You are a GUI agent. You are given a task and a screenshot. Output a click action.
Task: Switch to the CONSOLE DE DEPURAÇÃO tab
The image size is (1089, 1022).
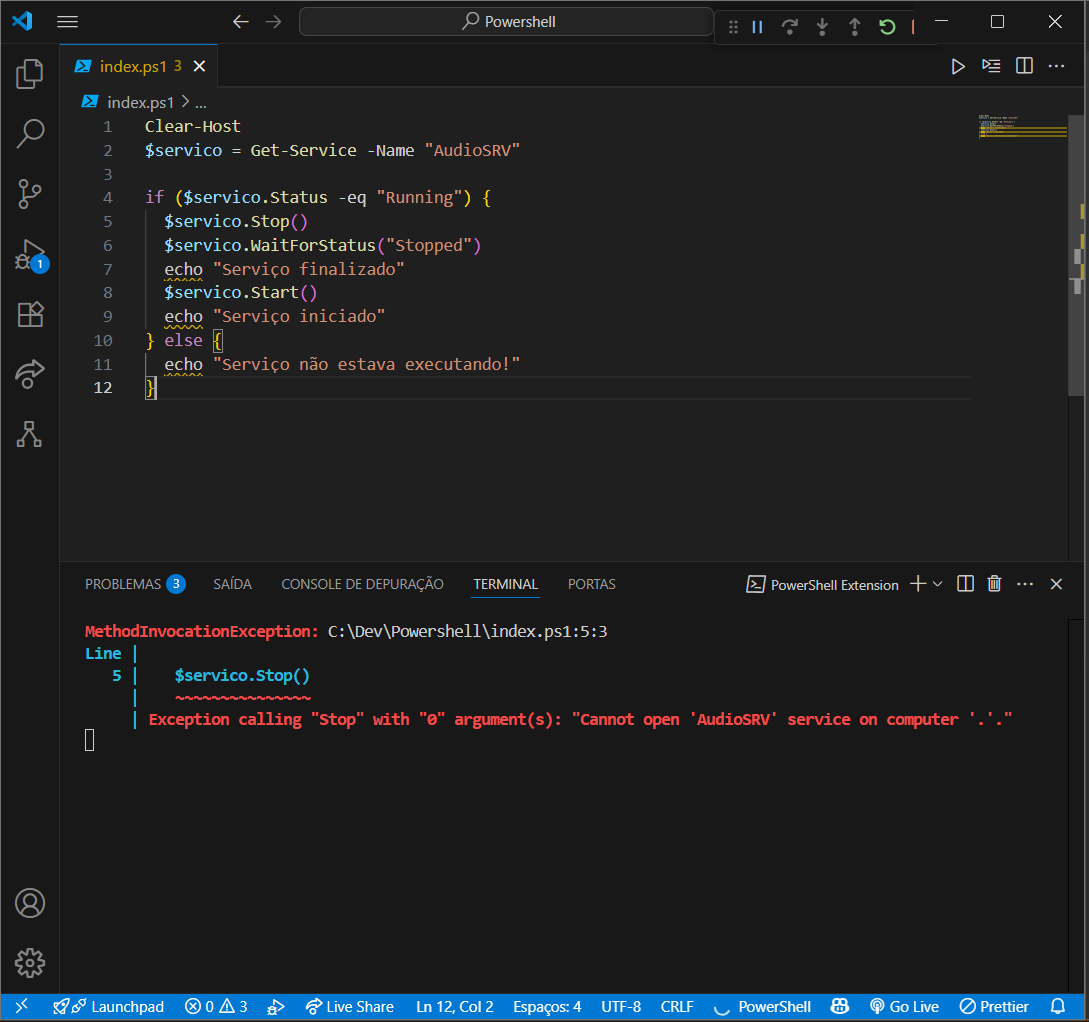(363, 585)
